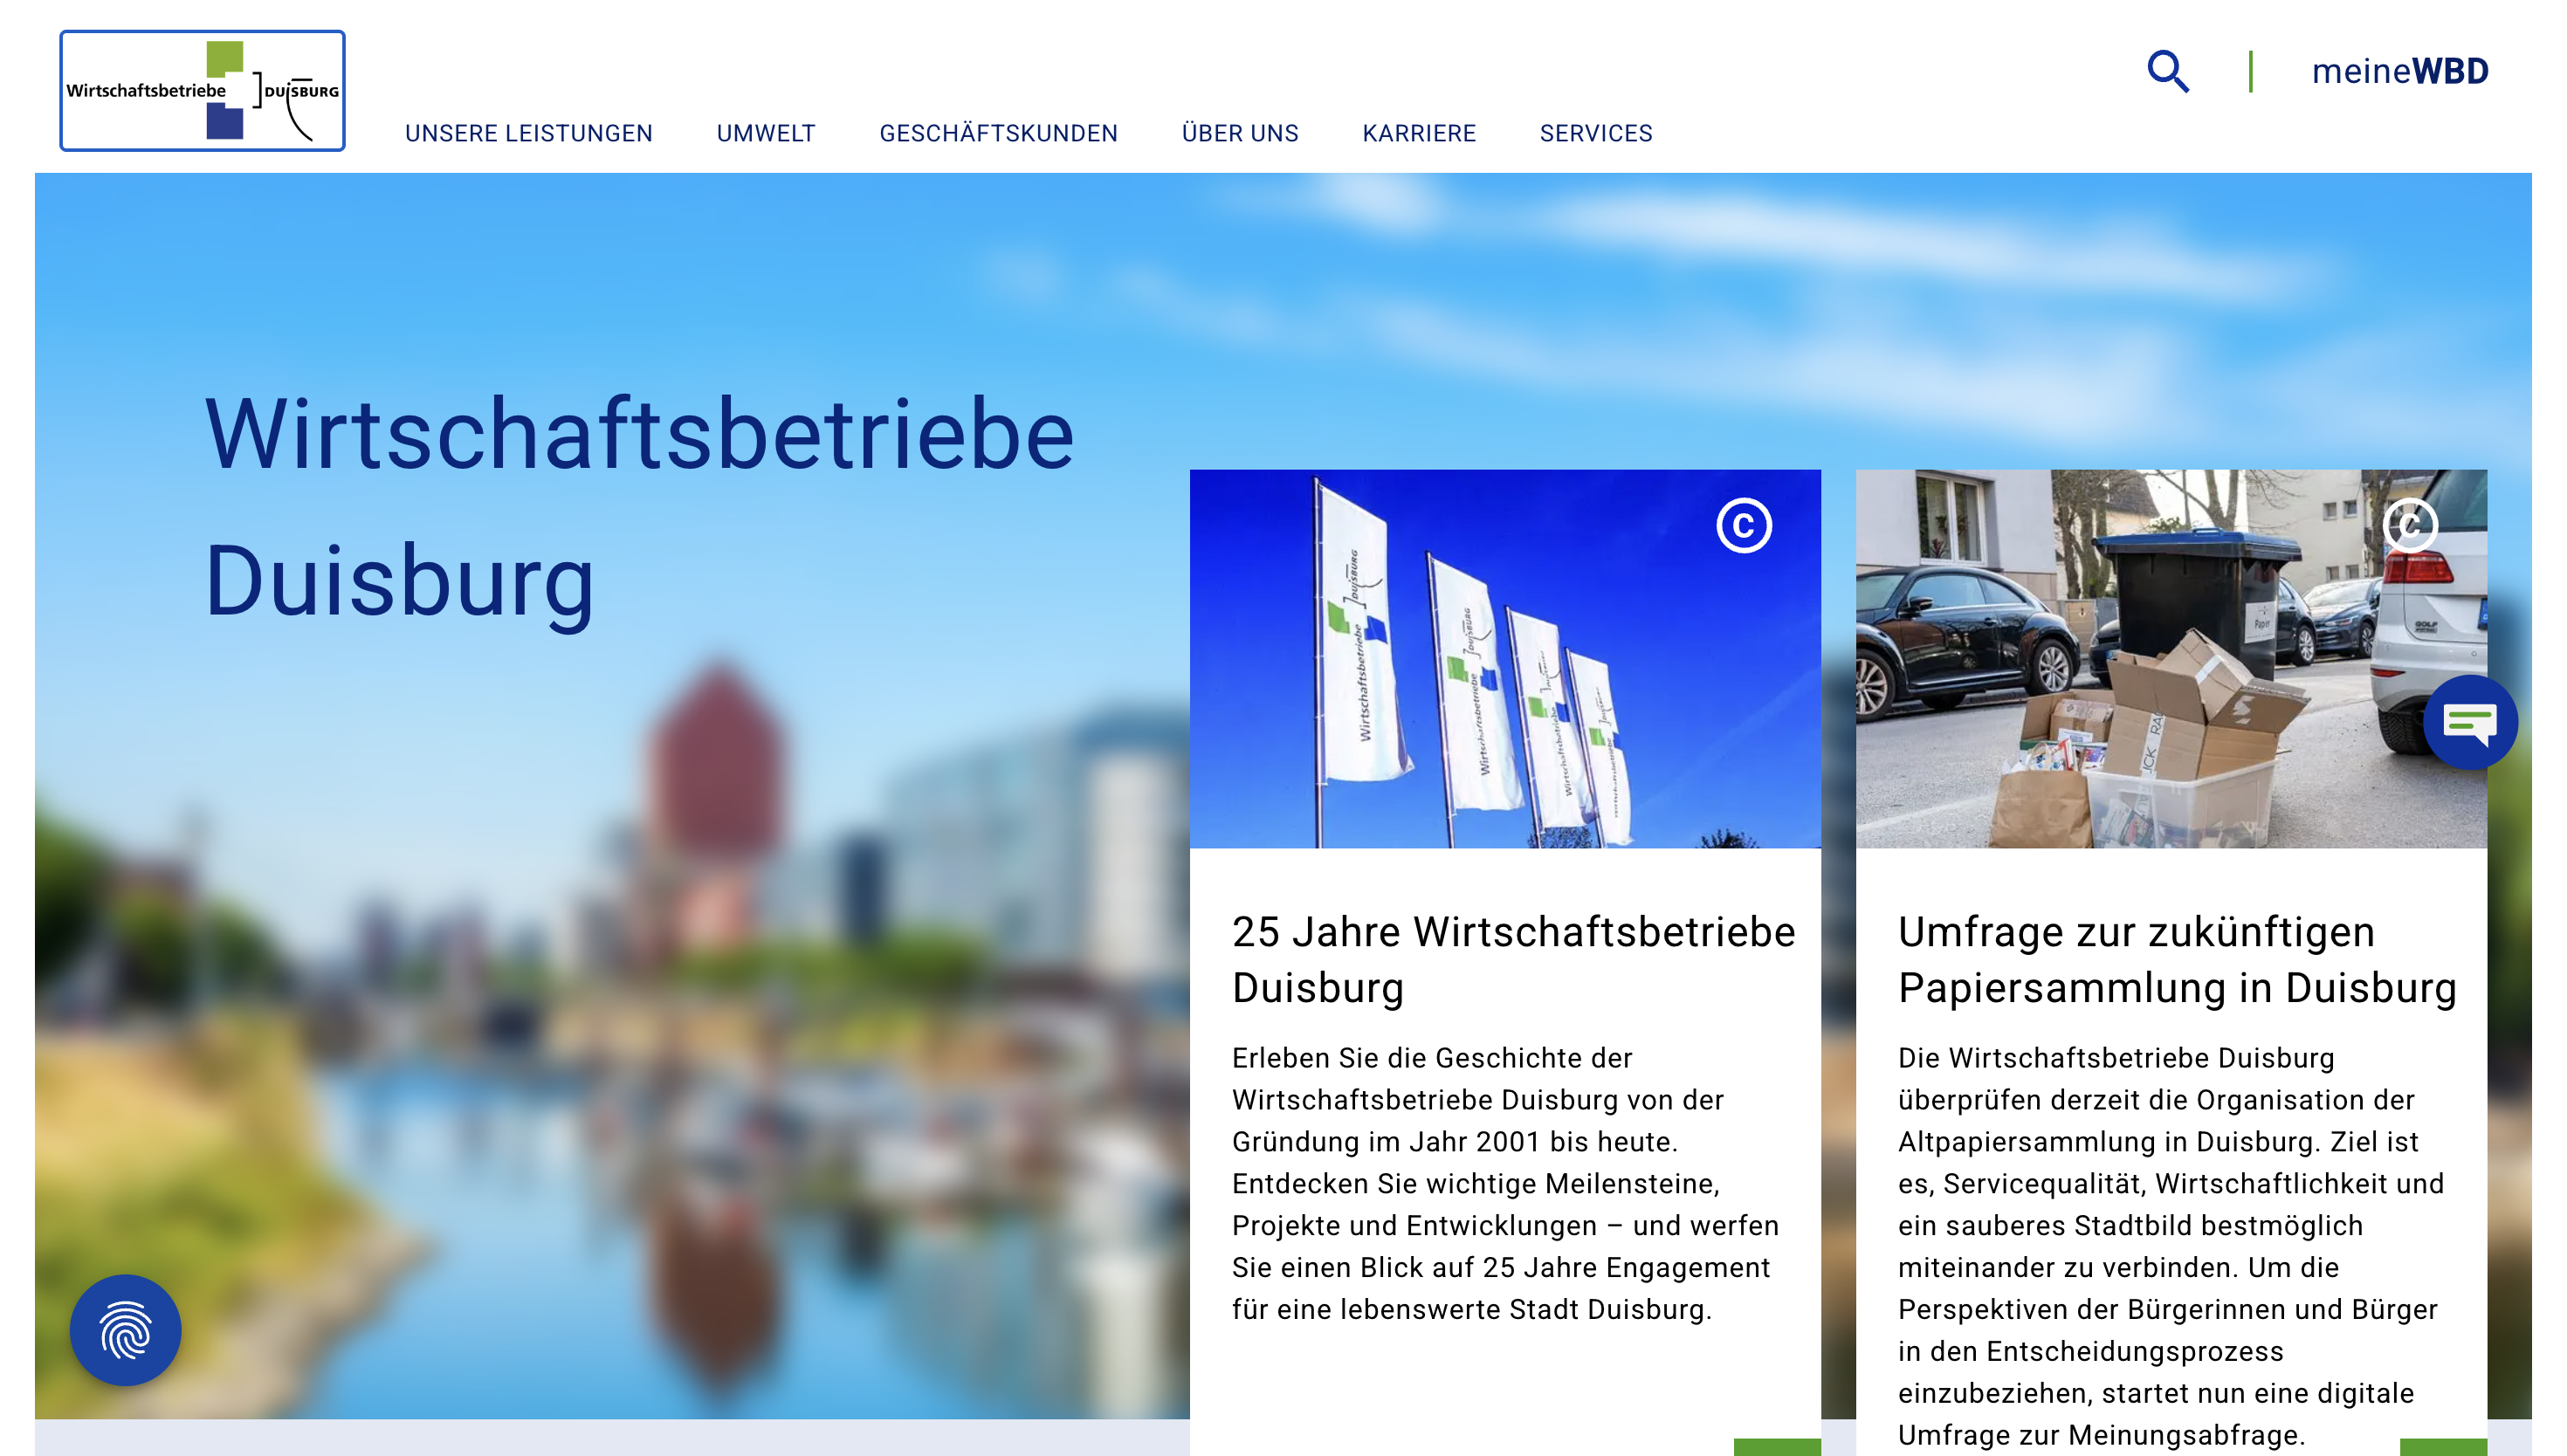Click the fingerprint privacy settings button

[125, 1329]
